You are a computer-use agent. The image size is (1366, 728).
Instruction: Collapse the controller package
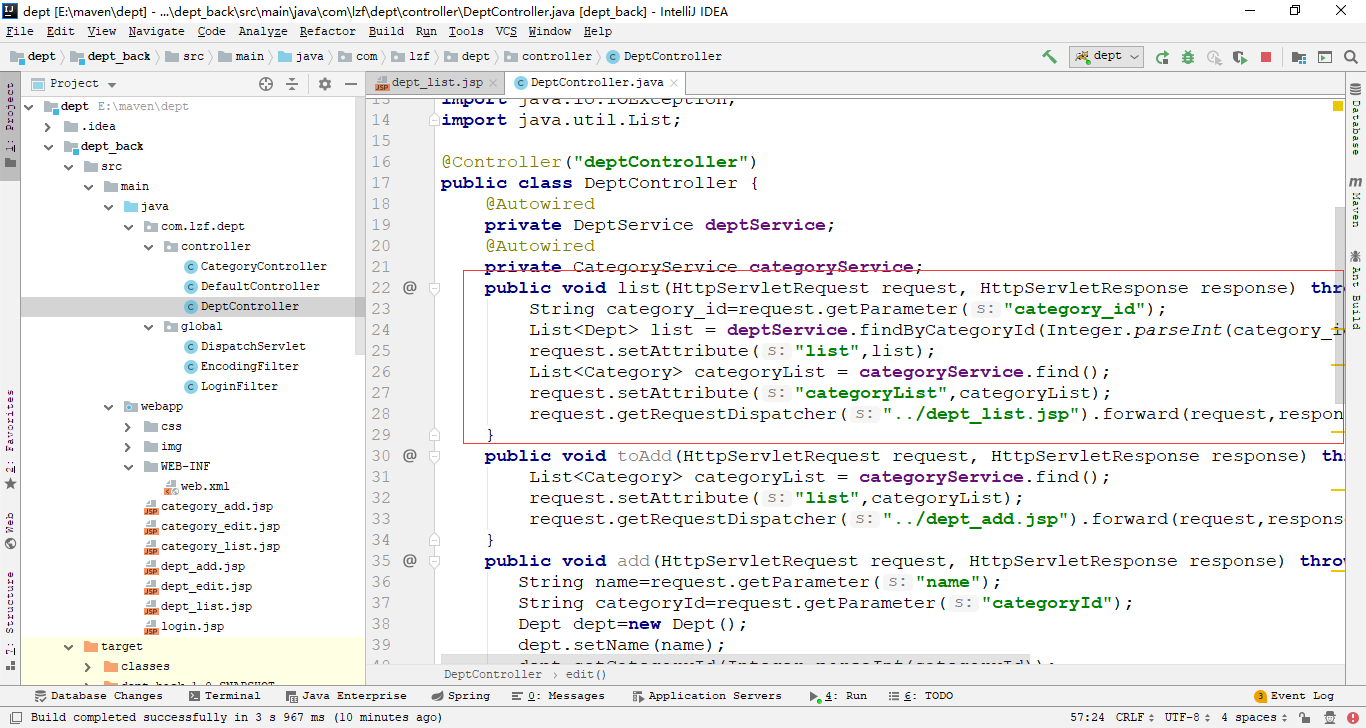pos(147,246)
